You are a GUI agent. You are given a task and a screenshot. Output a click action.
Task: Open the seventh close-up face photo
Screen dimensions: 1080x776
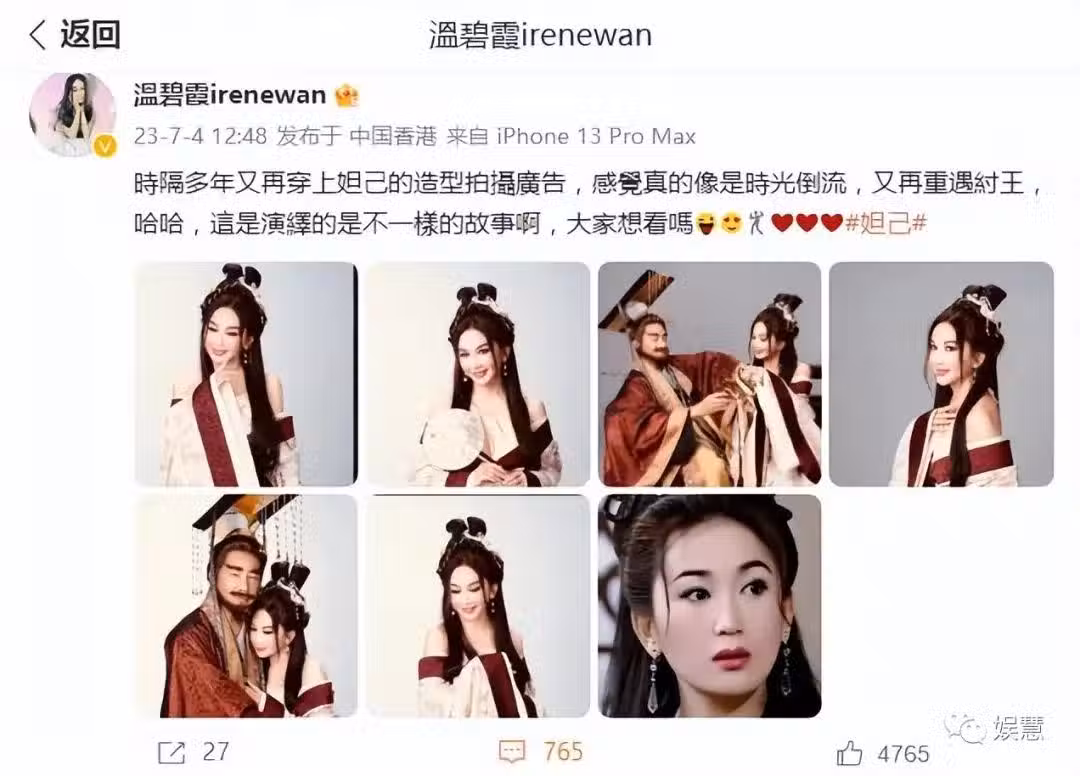point(709,606)
